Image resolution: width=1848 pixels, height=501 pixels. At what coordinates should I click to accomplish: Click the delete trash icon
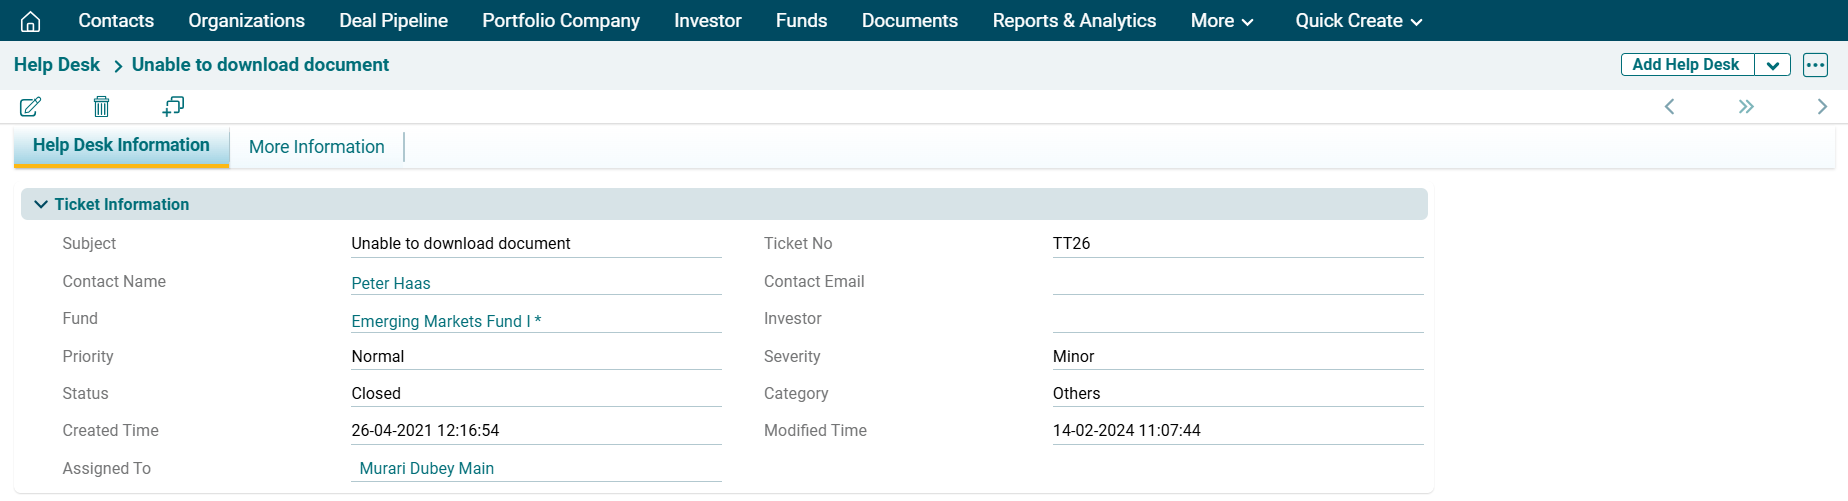(x=101, y=106)
